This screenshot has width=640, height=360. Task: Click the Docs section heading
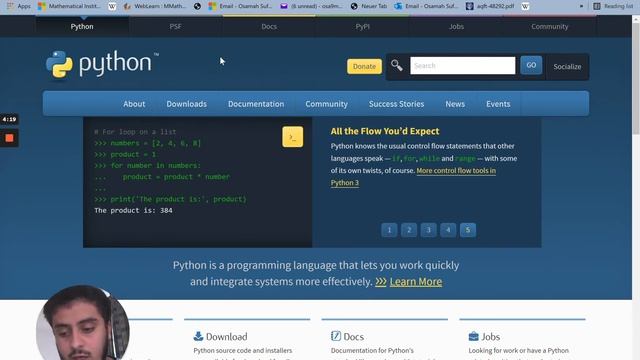click(x=353, y=337)
